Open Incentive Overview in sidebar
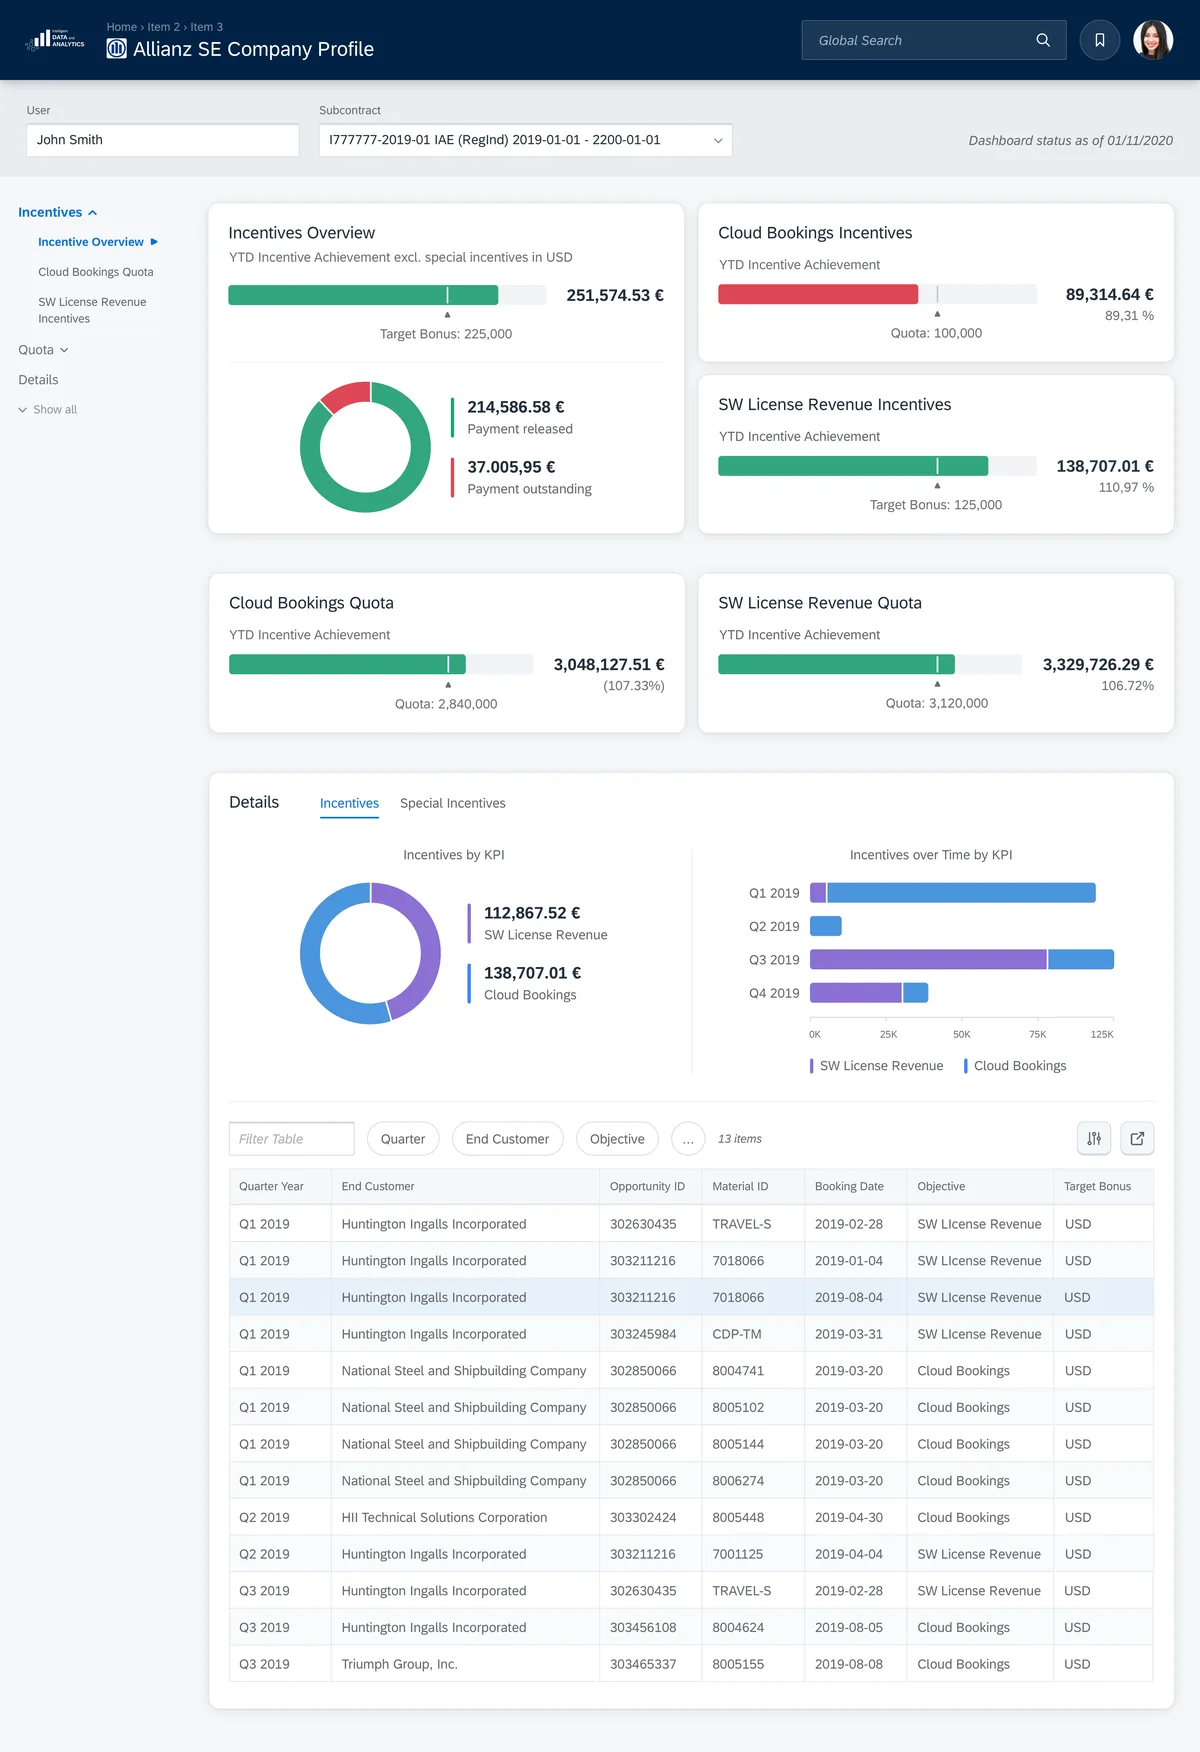 91,242
